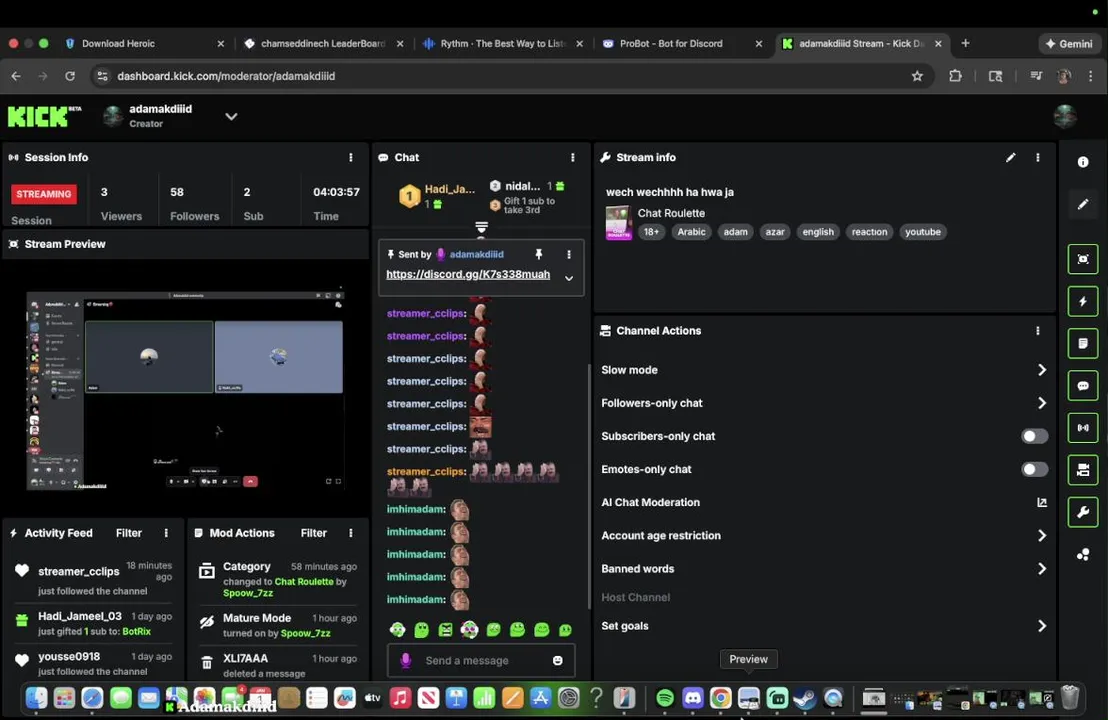This screenshot has height=720, width=1108.
Task: Open Mod Actions three-dot menu
Action: 350,533
